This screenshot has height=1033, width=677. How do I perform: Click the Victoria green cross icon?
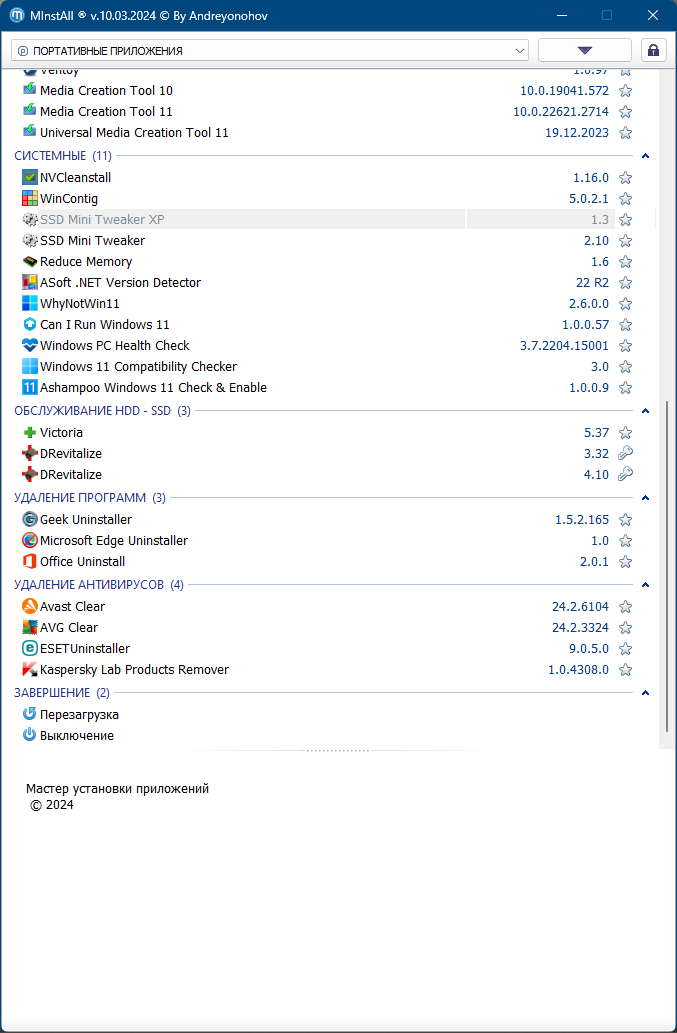30,433
